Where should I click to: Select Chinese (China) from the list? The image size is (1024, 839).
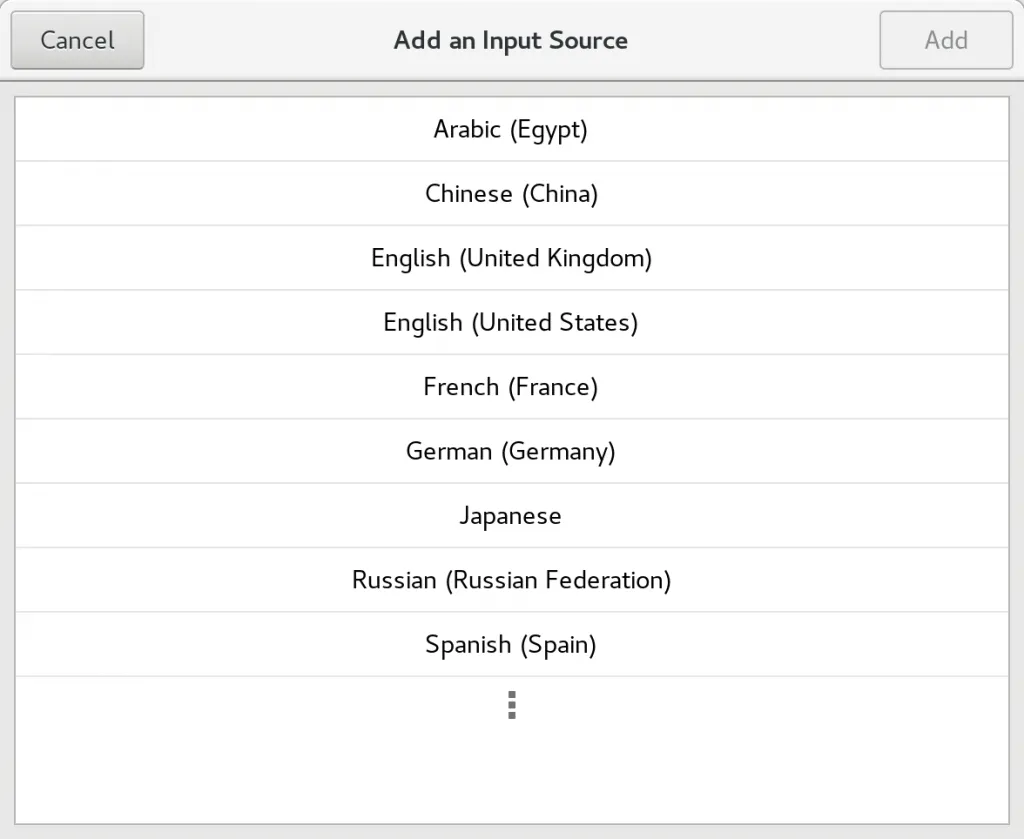pos(511,193)
